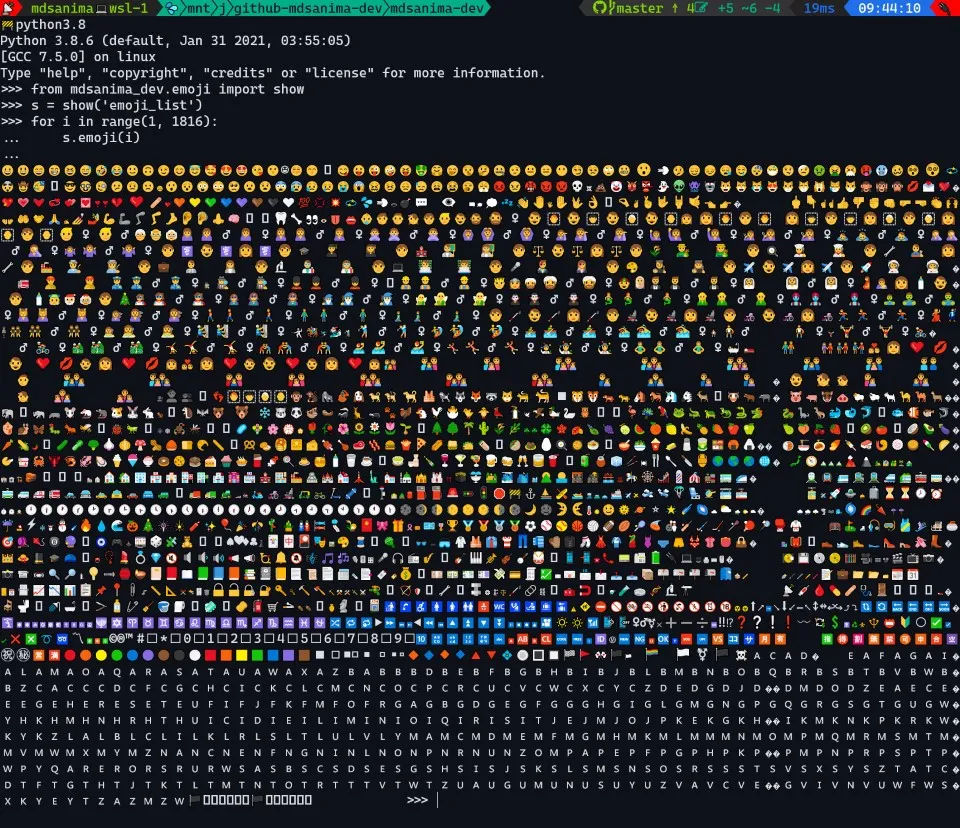Click the from mdsanima_dev.emoji import line
This screenshot has width=960, height=828.
point(152,89)
